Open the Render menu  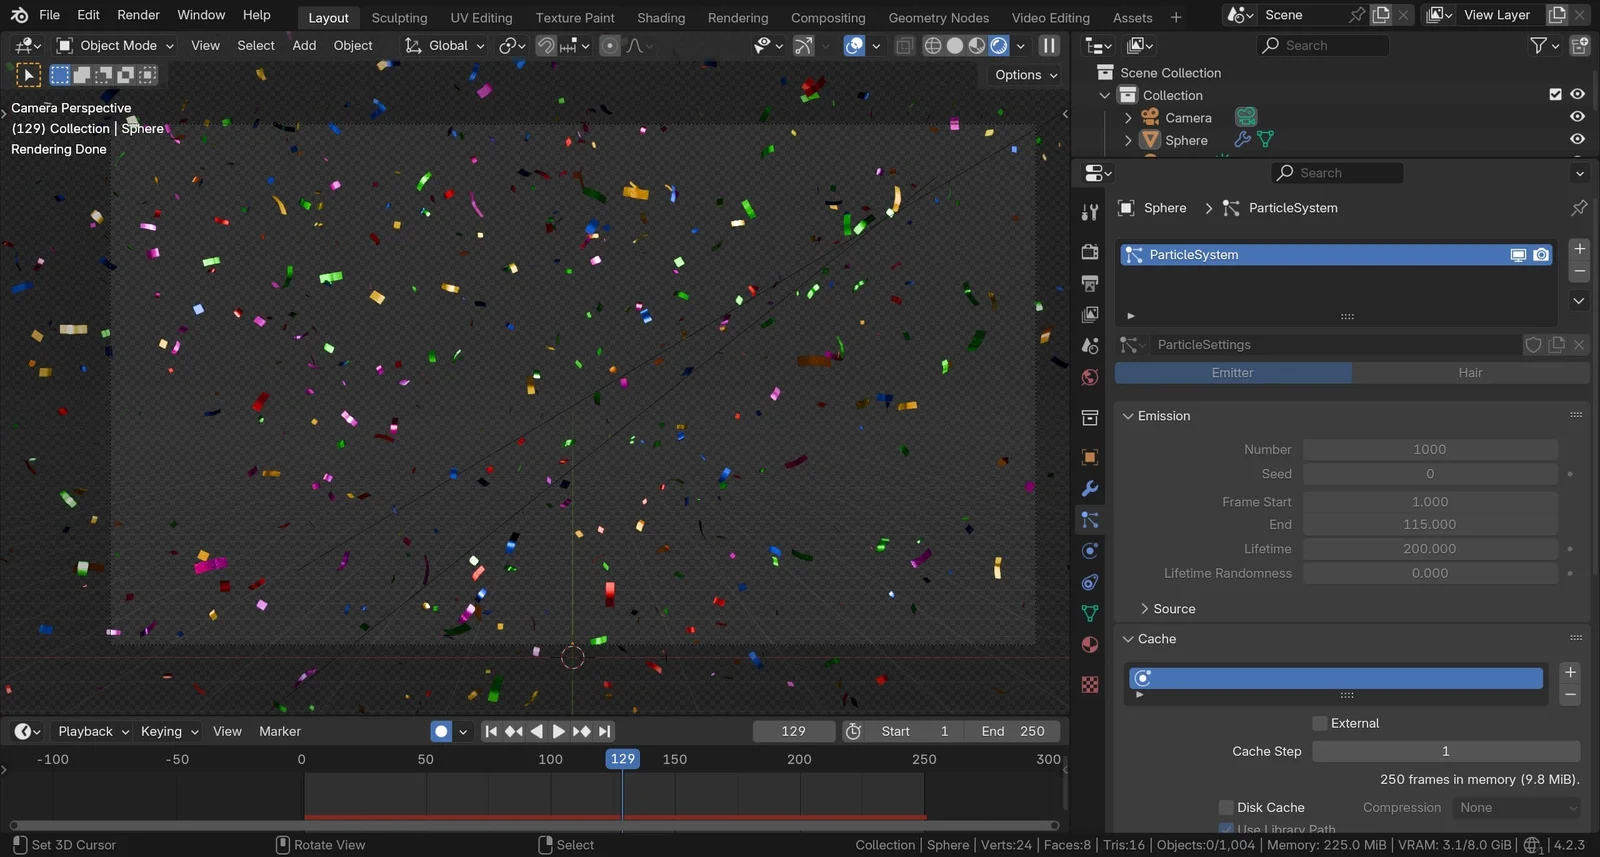pyautogui.click(x=138, y=15)
